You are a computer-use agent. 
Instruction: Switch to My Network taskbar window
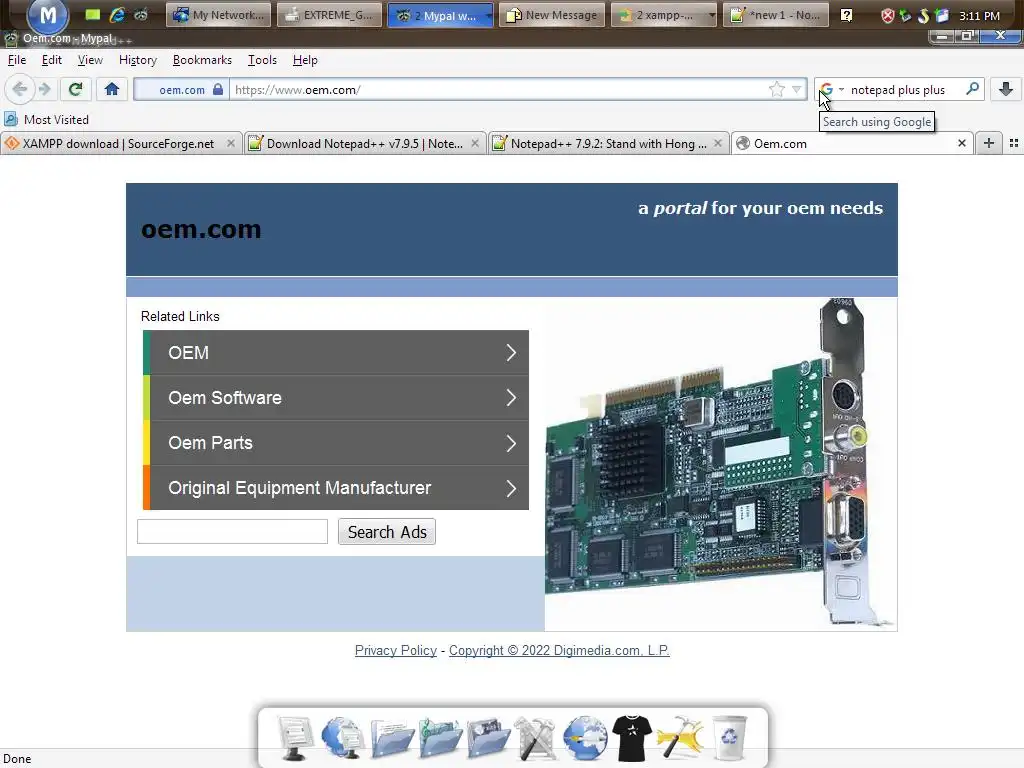tap(219, 15)
